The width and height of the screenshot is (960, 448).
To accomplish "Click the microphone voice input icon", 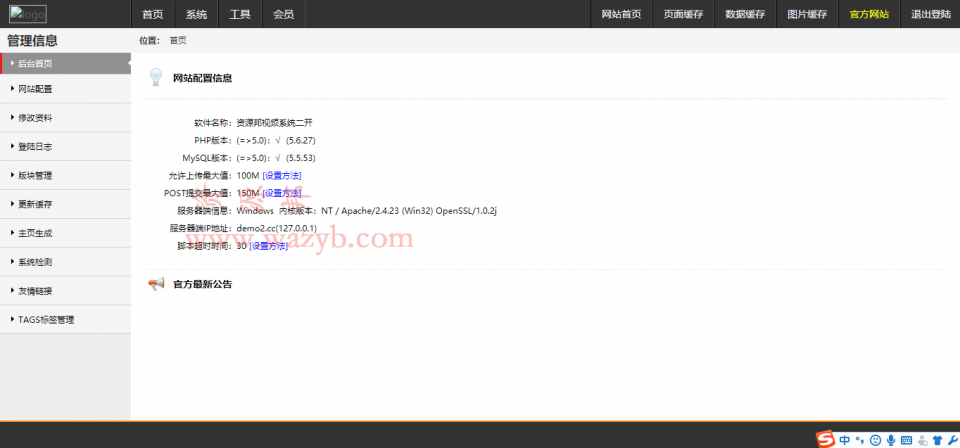I will pos(891,439).
